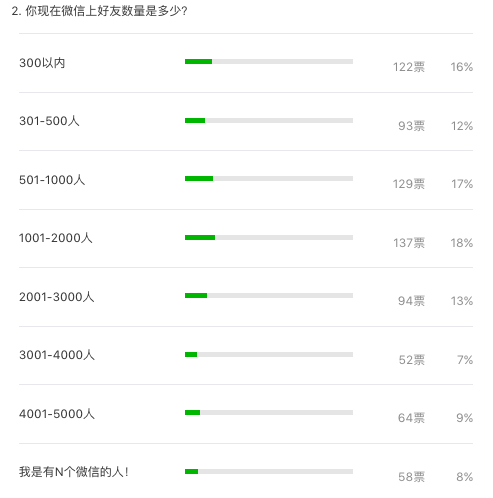The width and height of the screenshot is (493, 498).
Task: Select the 1001-2000人 option
Action: pos(55,238)
